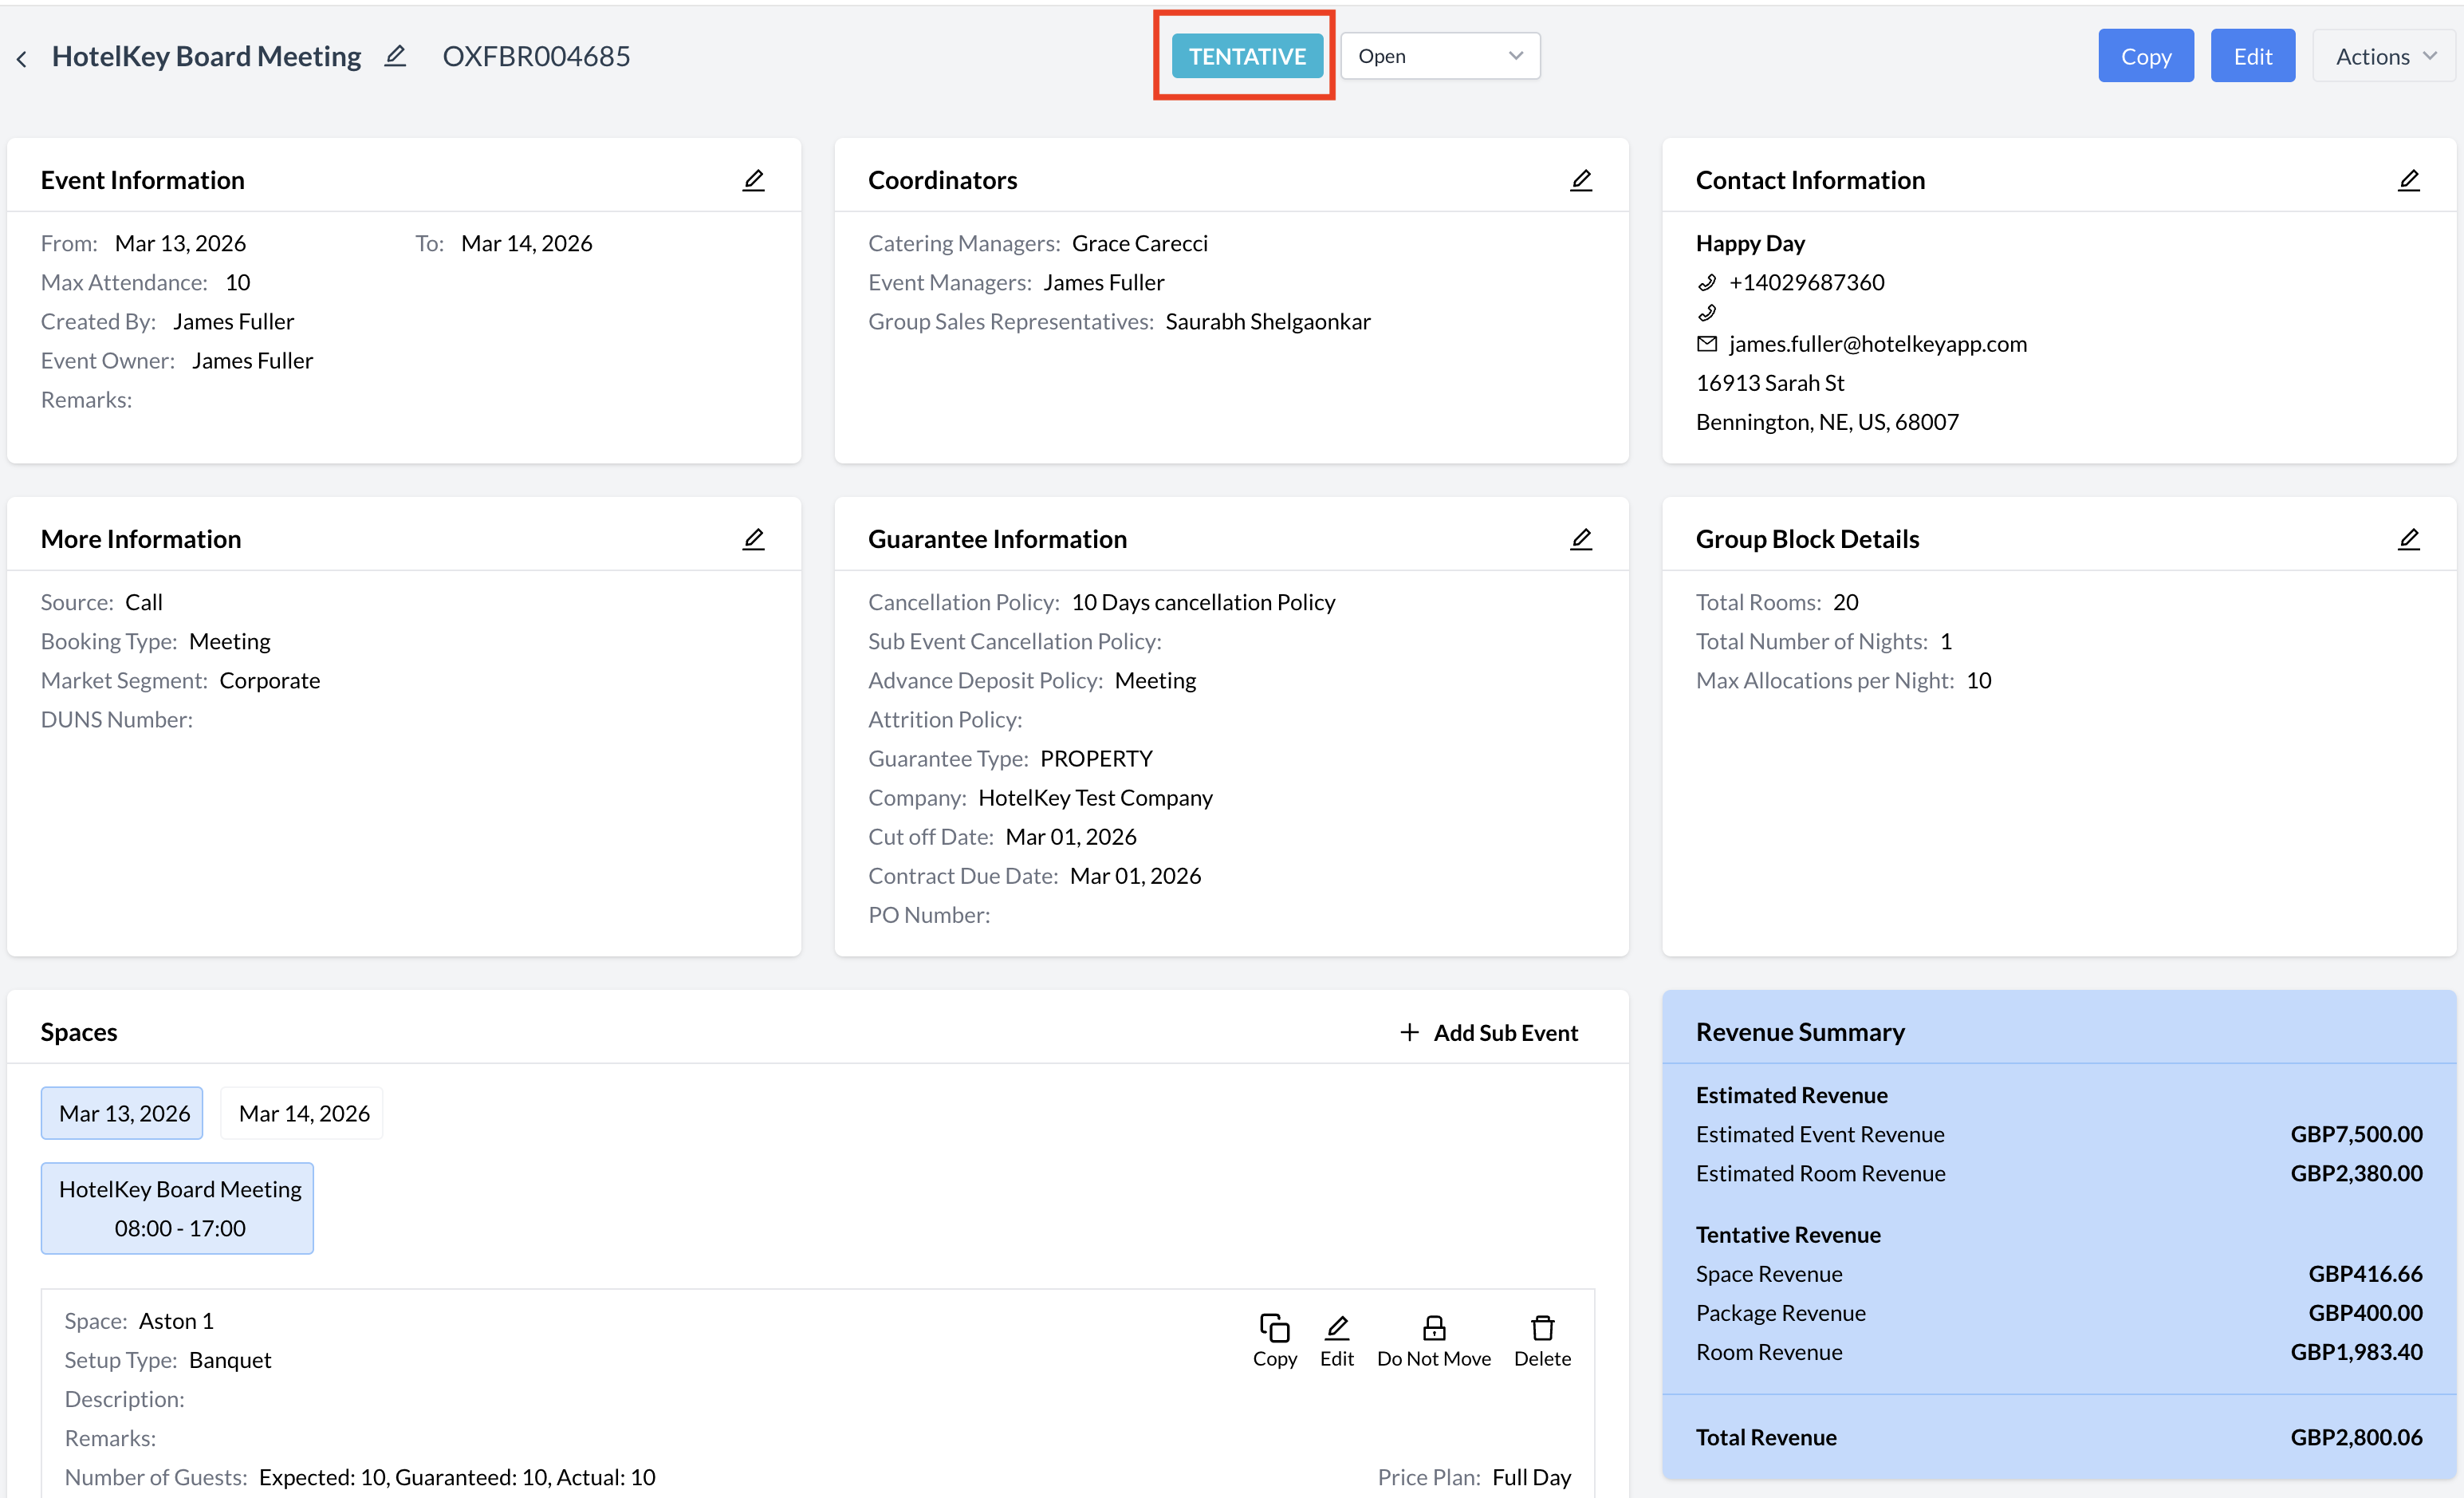Edit the Guarantee Information card
This screenshot has height=1498, width=2464.
(1580, 539)
